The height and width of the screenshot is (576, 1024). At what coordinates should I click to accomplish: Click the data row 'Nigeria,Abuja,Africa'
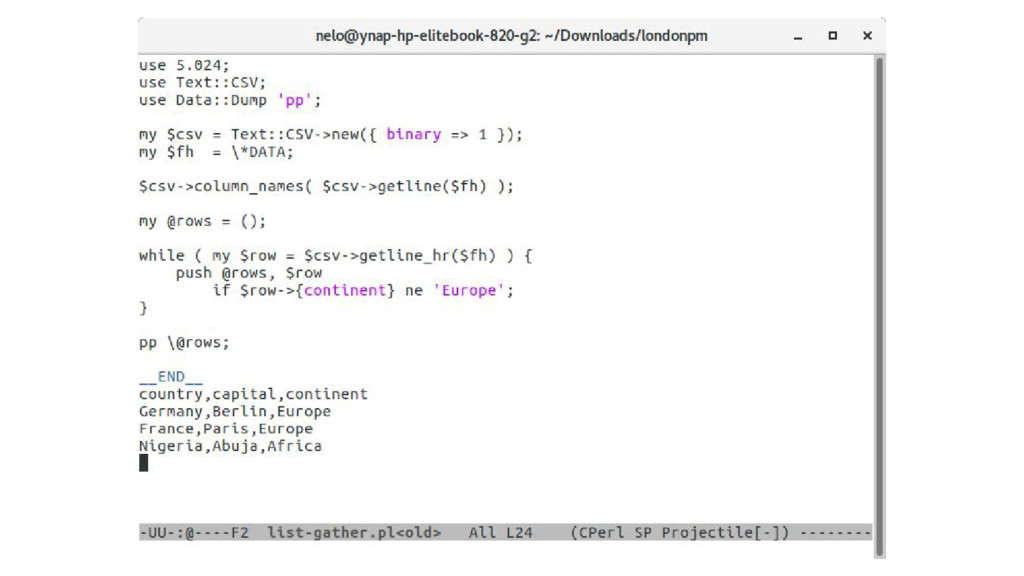[231, 446]
